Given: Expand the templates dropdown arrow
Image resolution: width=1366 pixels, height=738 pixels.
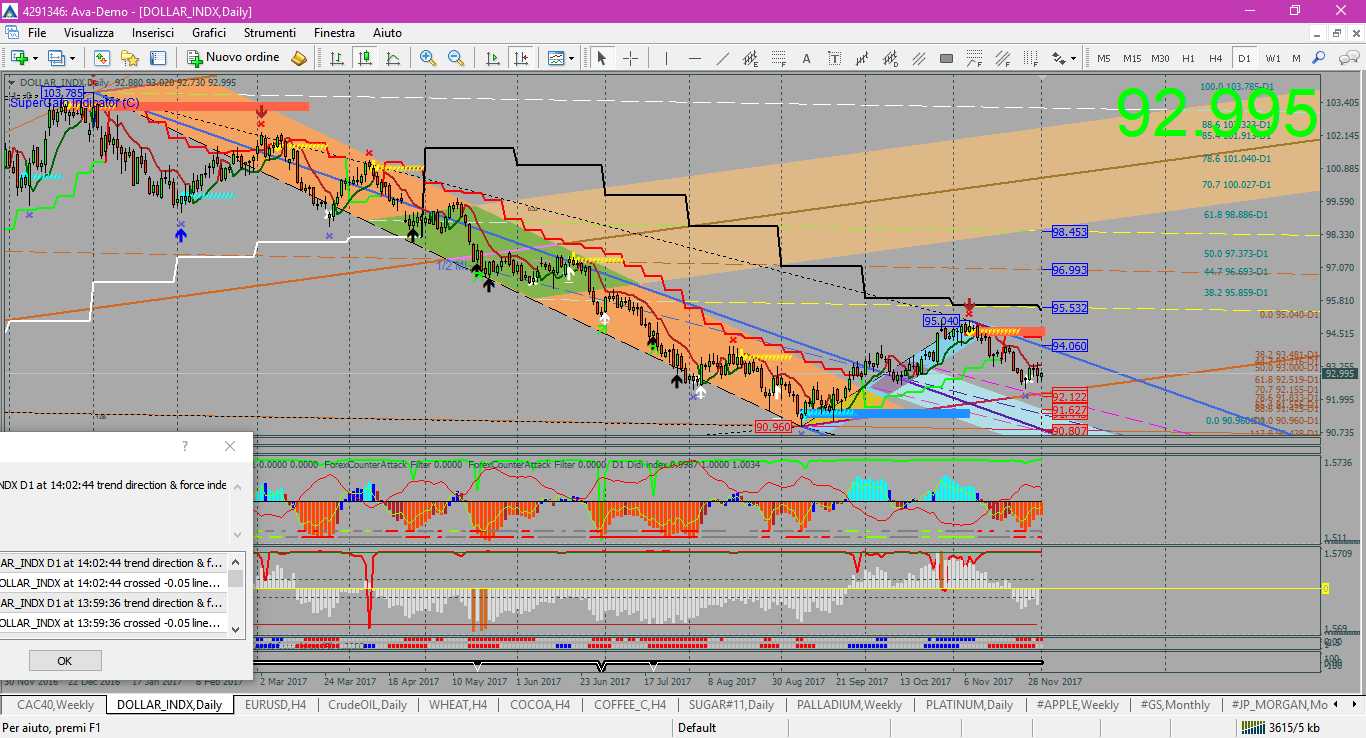Looking at the screenshot, I should click(x=572, y=58).
